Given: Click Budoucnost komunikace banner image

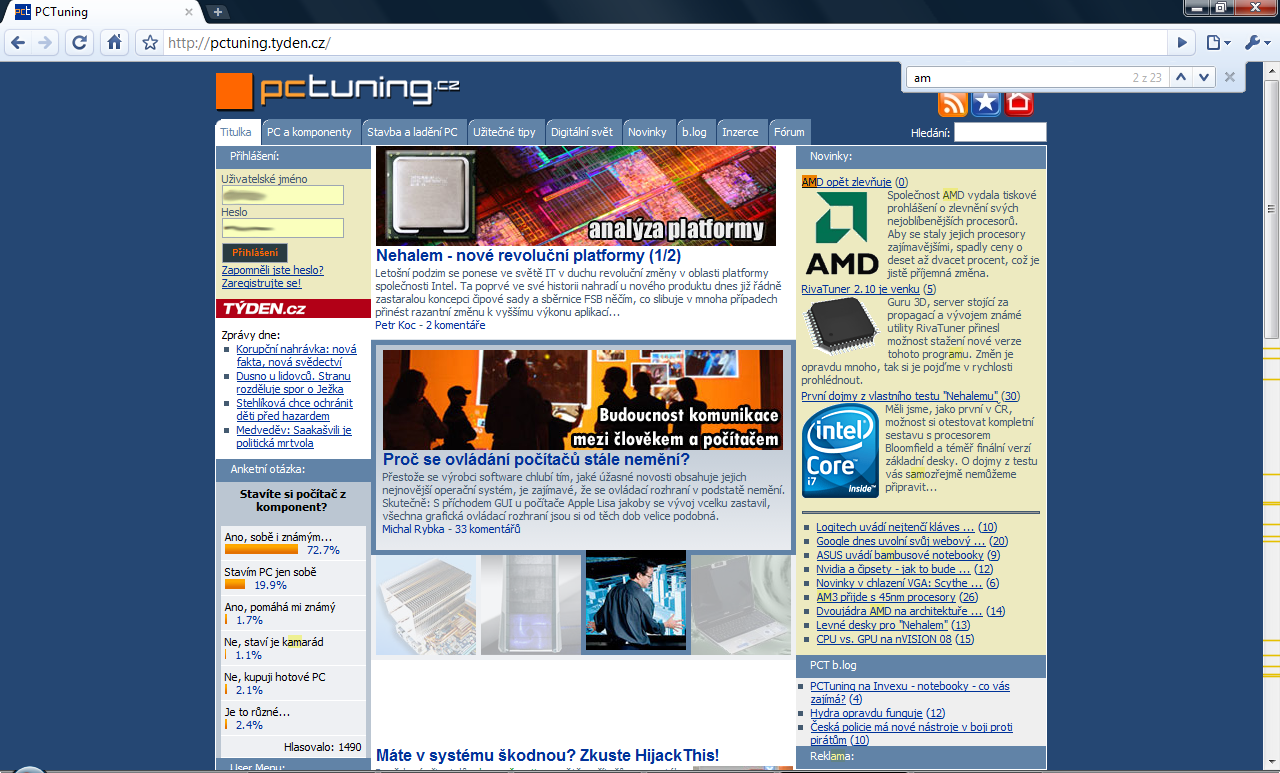Looking at the screenshot, I should (x=583, y=400).
